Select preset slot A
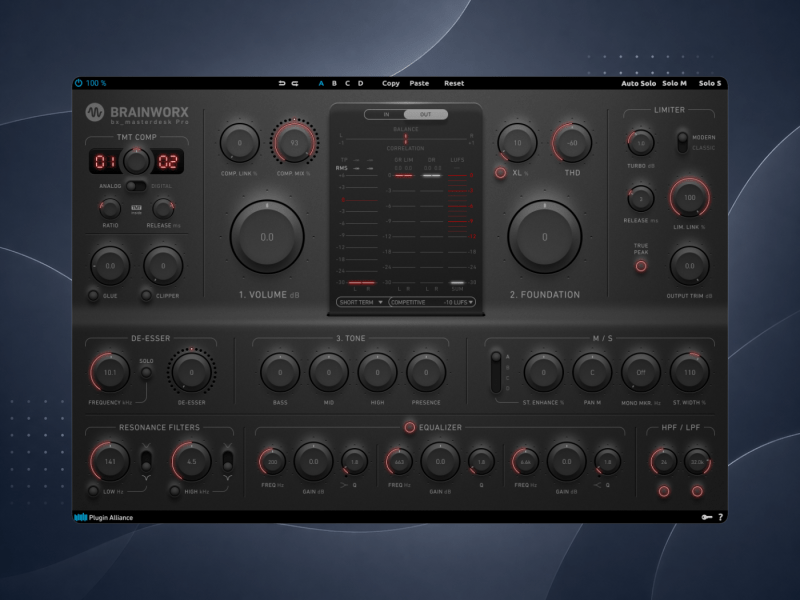The height and width of the screenshot is (600, 800). click(x=321, y=83)
